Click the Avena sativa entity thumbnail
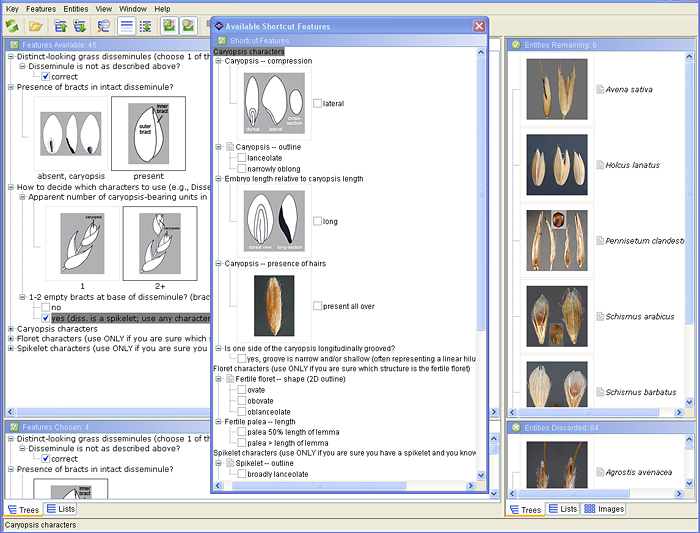Viewport: 700px width, 533px height. coord(557,89)
